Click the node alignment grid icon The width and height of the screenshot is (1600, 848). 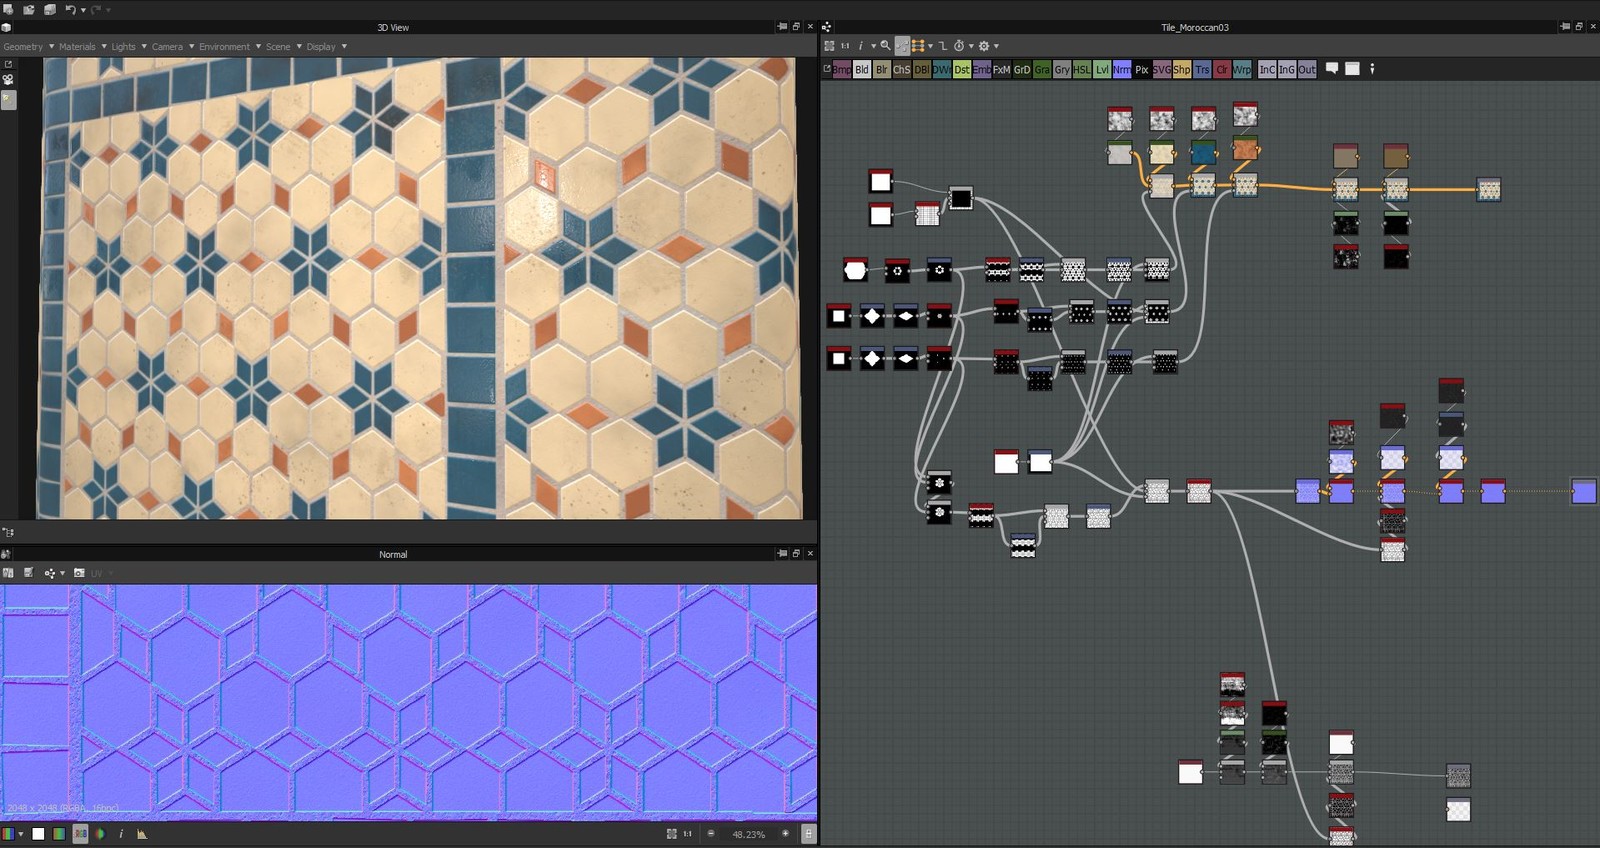point(918,46)
